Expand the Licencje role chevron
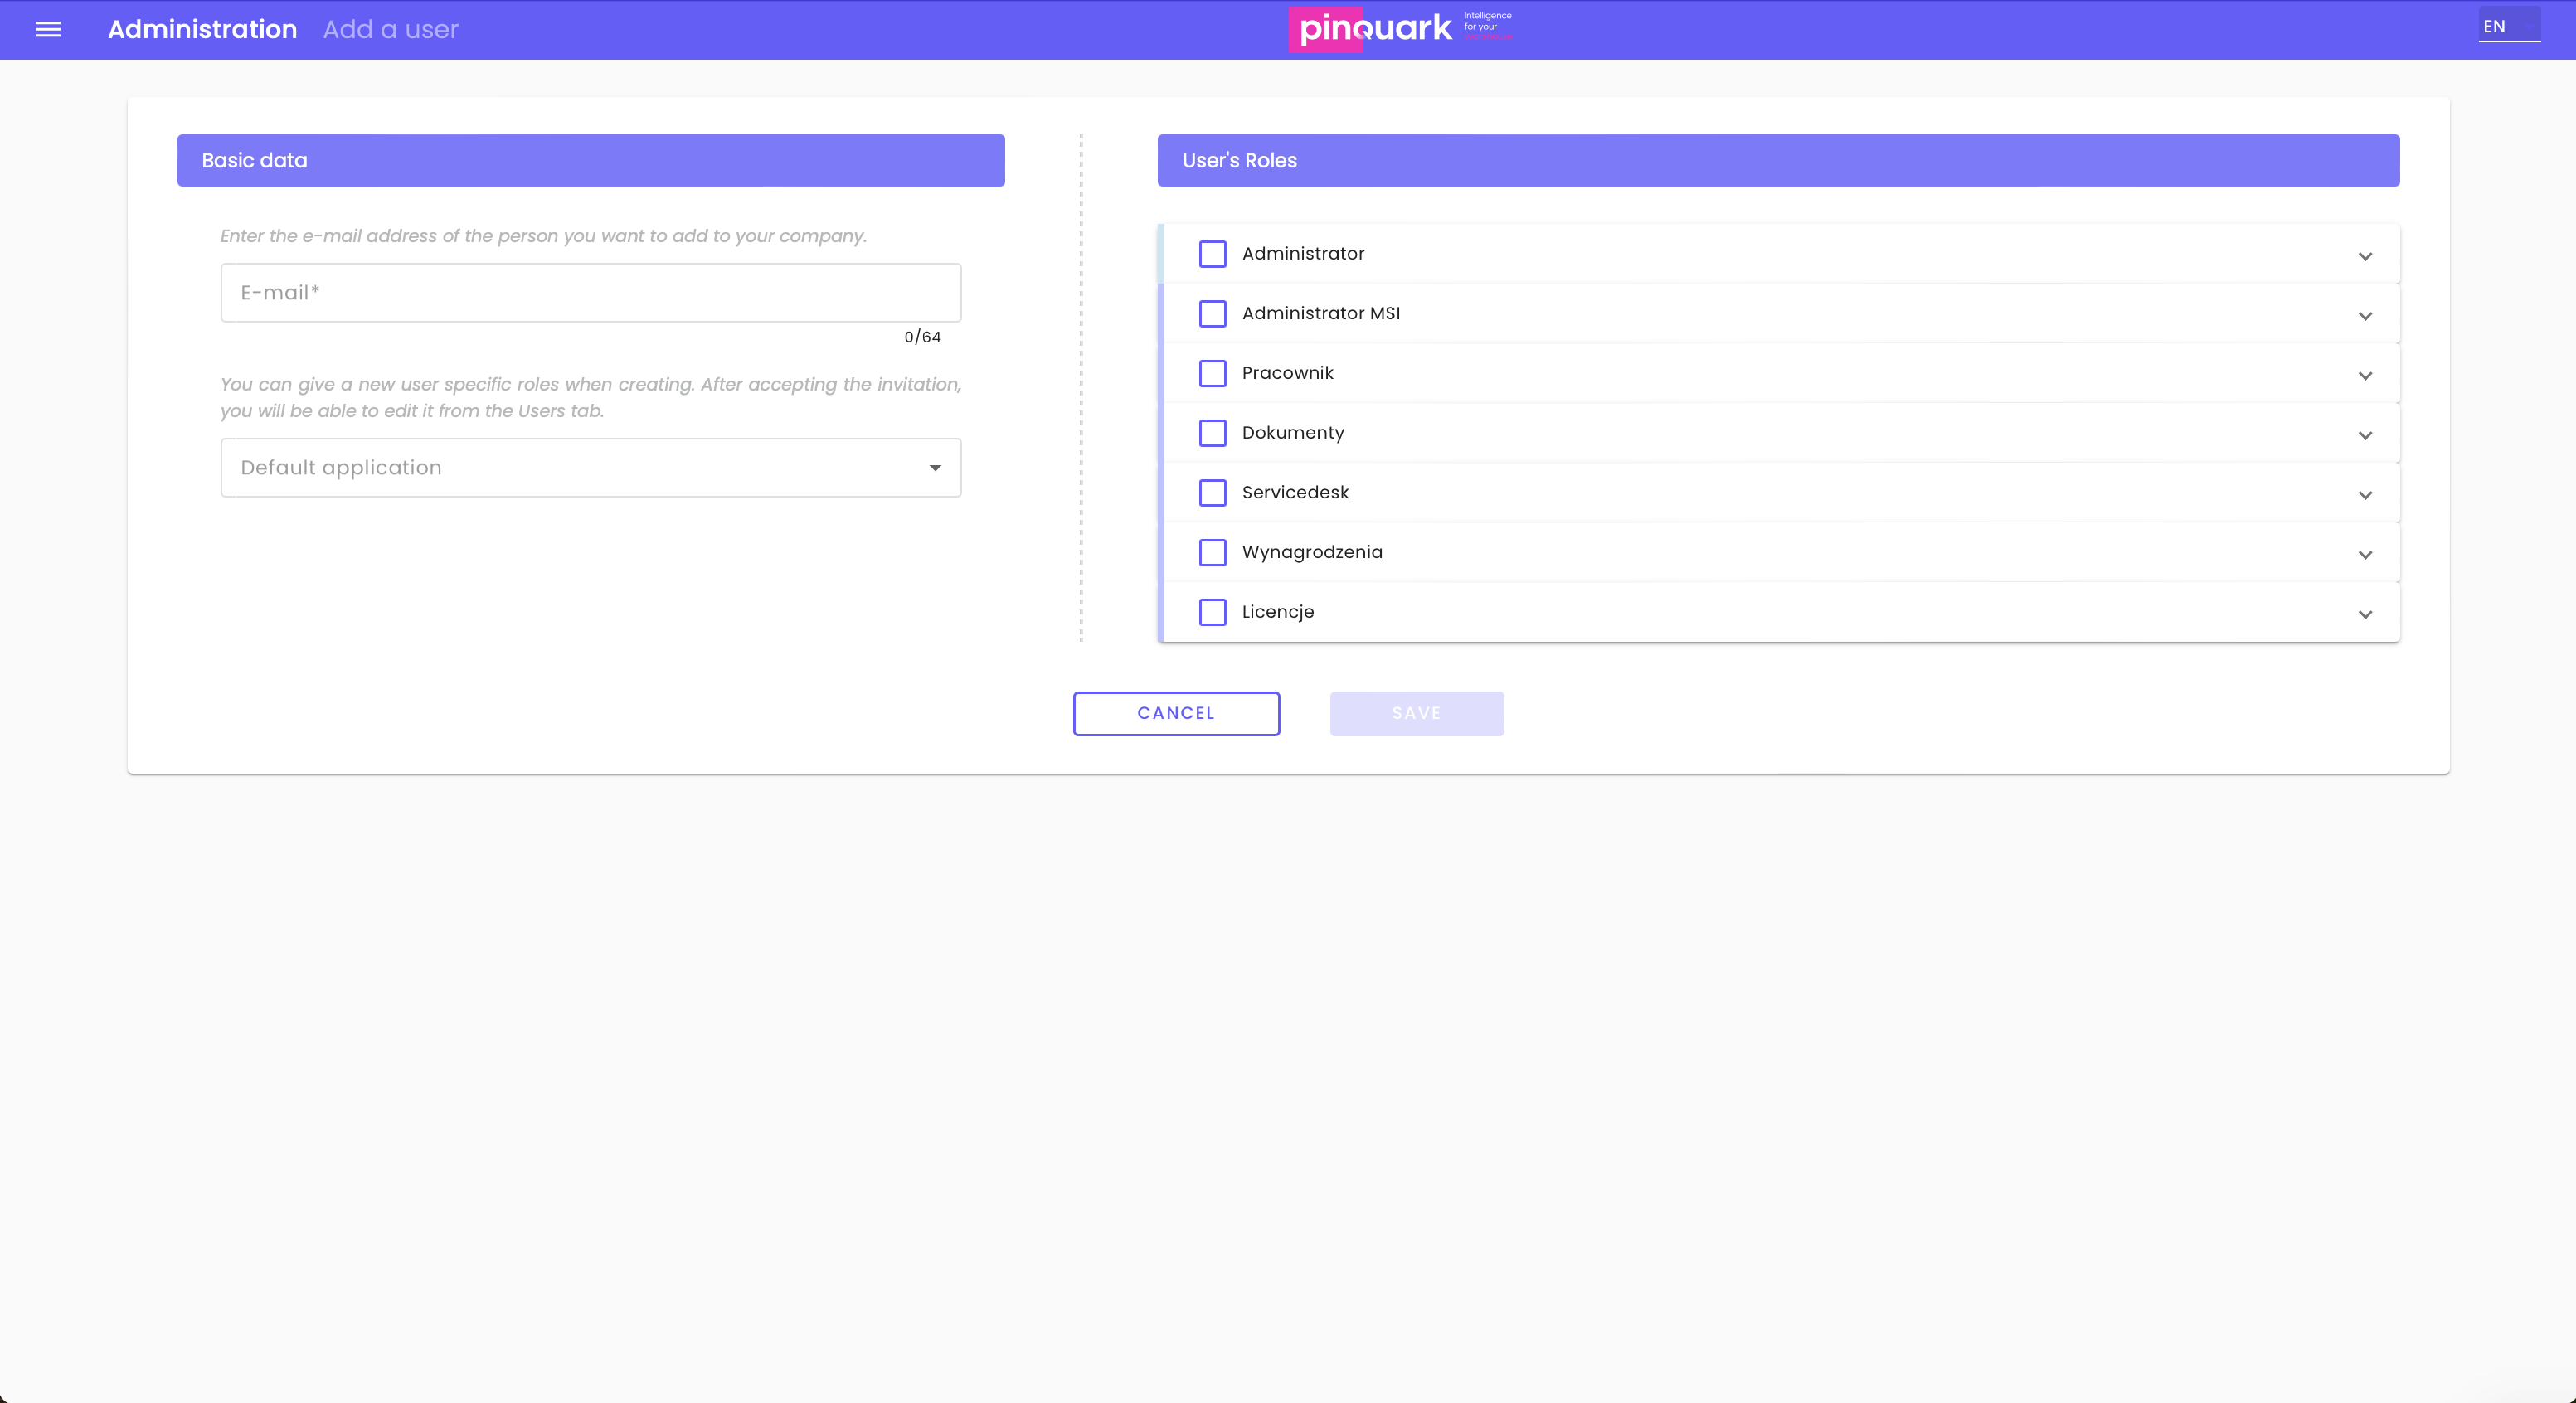This screenshot has height=1403, width=2576. [x=2365, y=614]
